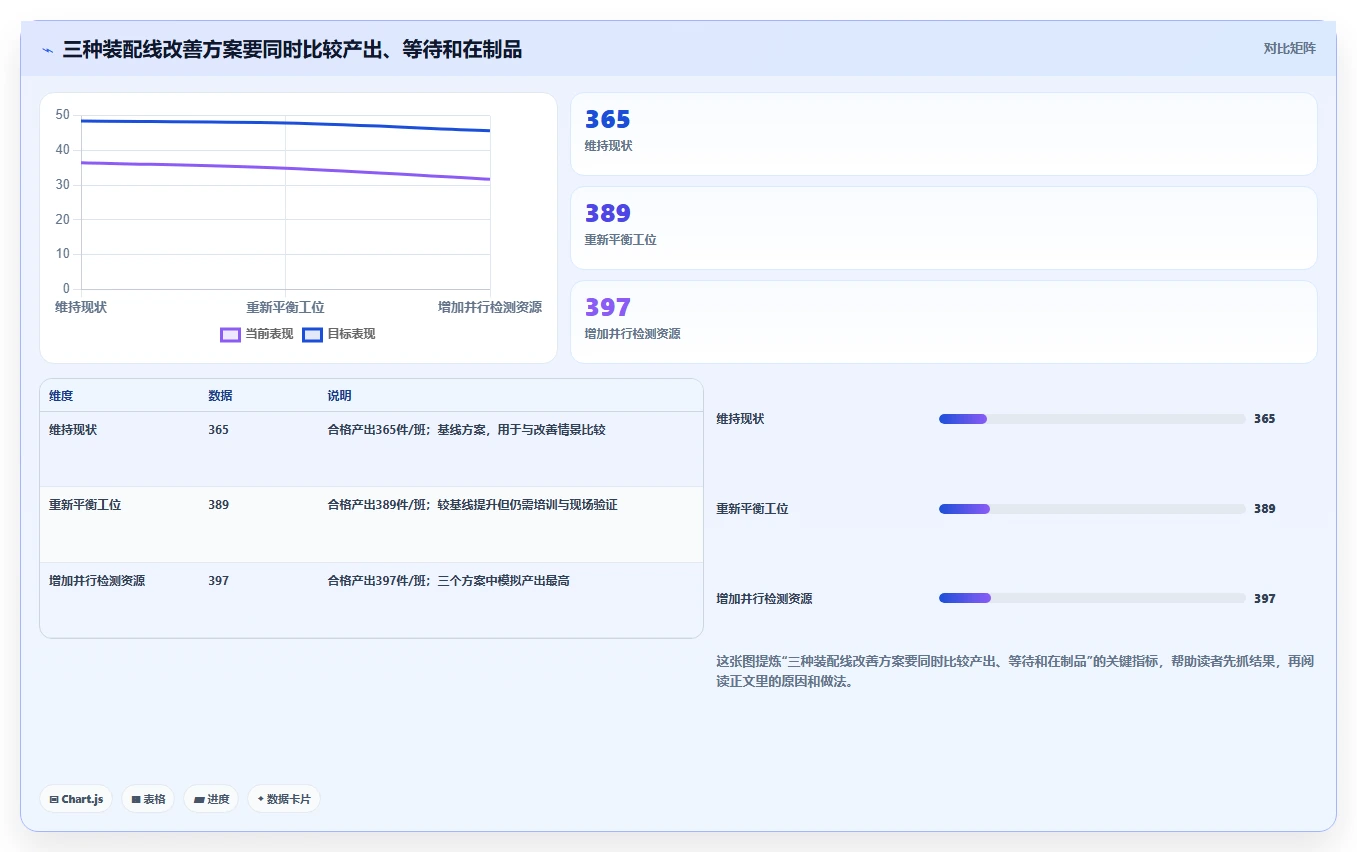Image resolution: width=1357 pixels, height=852 pixels.
Task: Click the 389 value in the table
Action: [218, 505]
